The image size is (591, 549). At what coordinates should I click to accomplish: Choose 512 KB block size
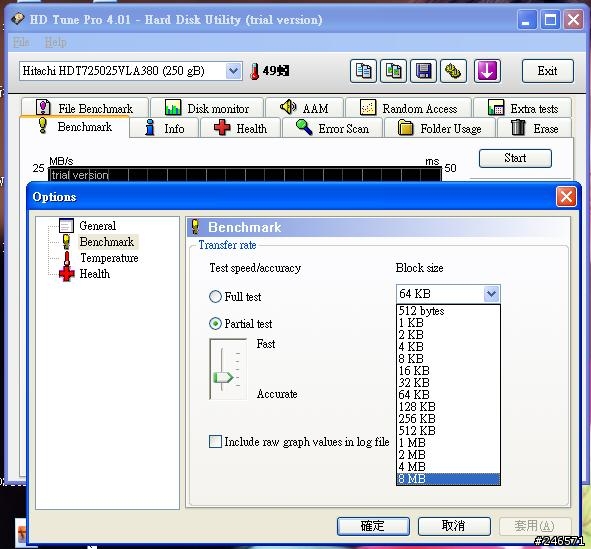[448, 431]
